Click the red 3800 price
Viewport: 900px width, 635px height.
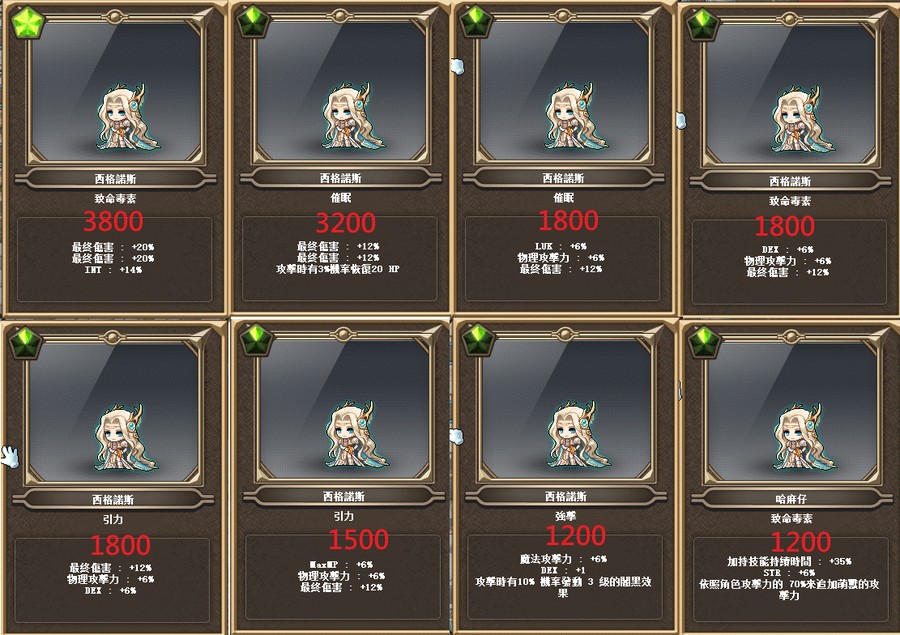pyautogui.click(x=113, y=221)
